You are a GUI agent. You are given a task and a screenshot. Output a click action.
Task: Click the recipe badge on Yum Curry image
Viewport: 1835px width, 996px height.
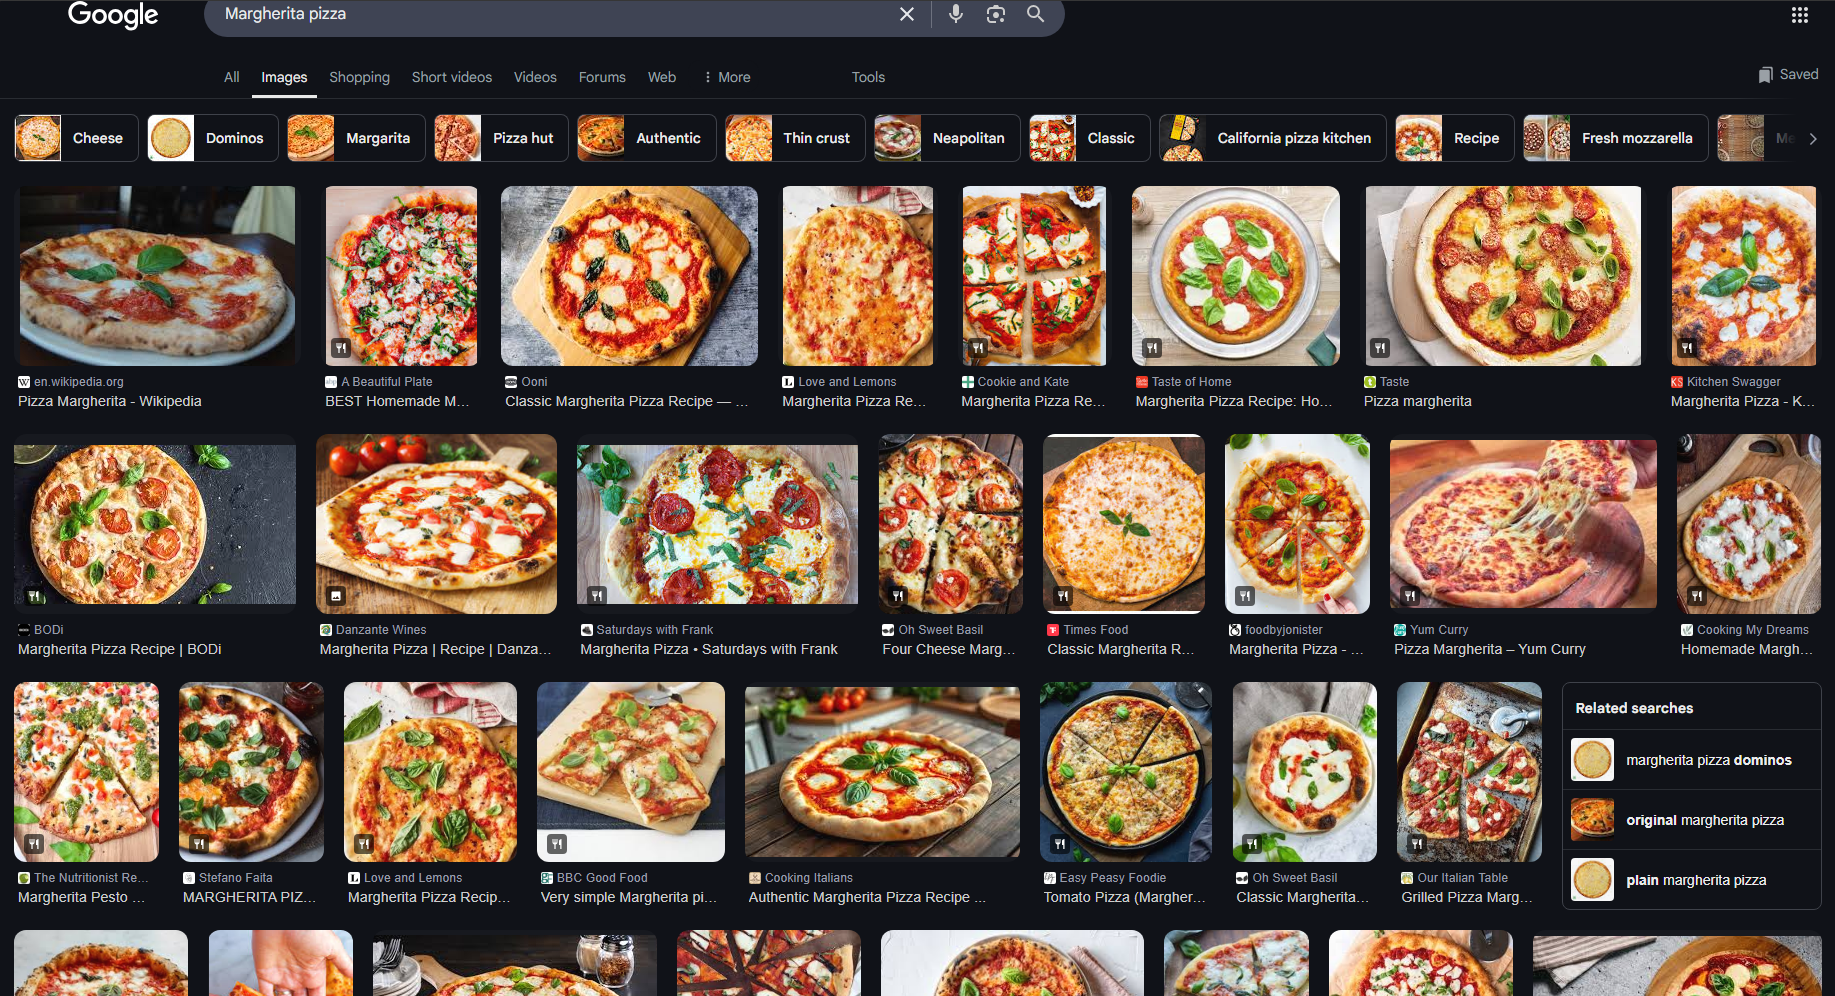(x=1410, y=596)
